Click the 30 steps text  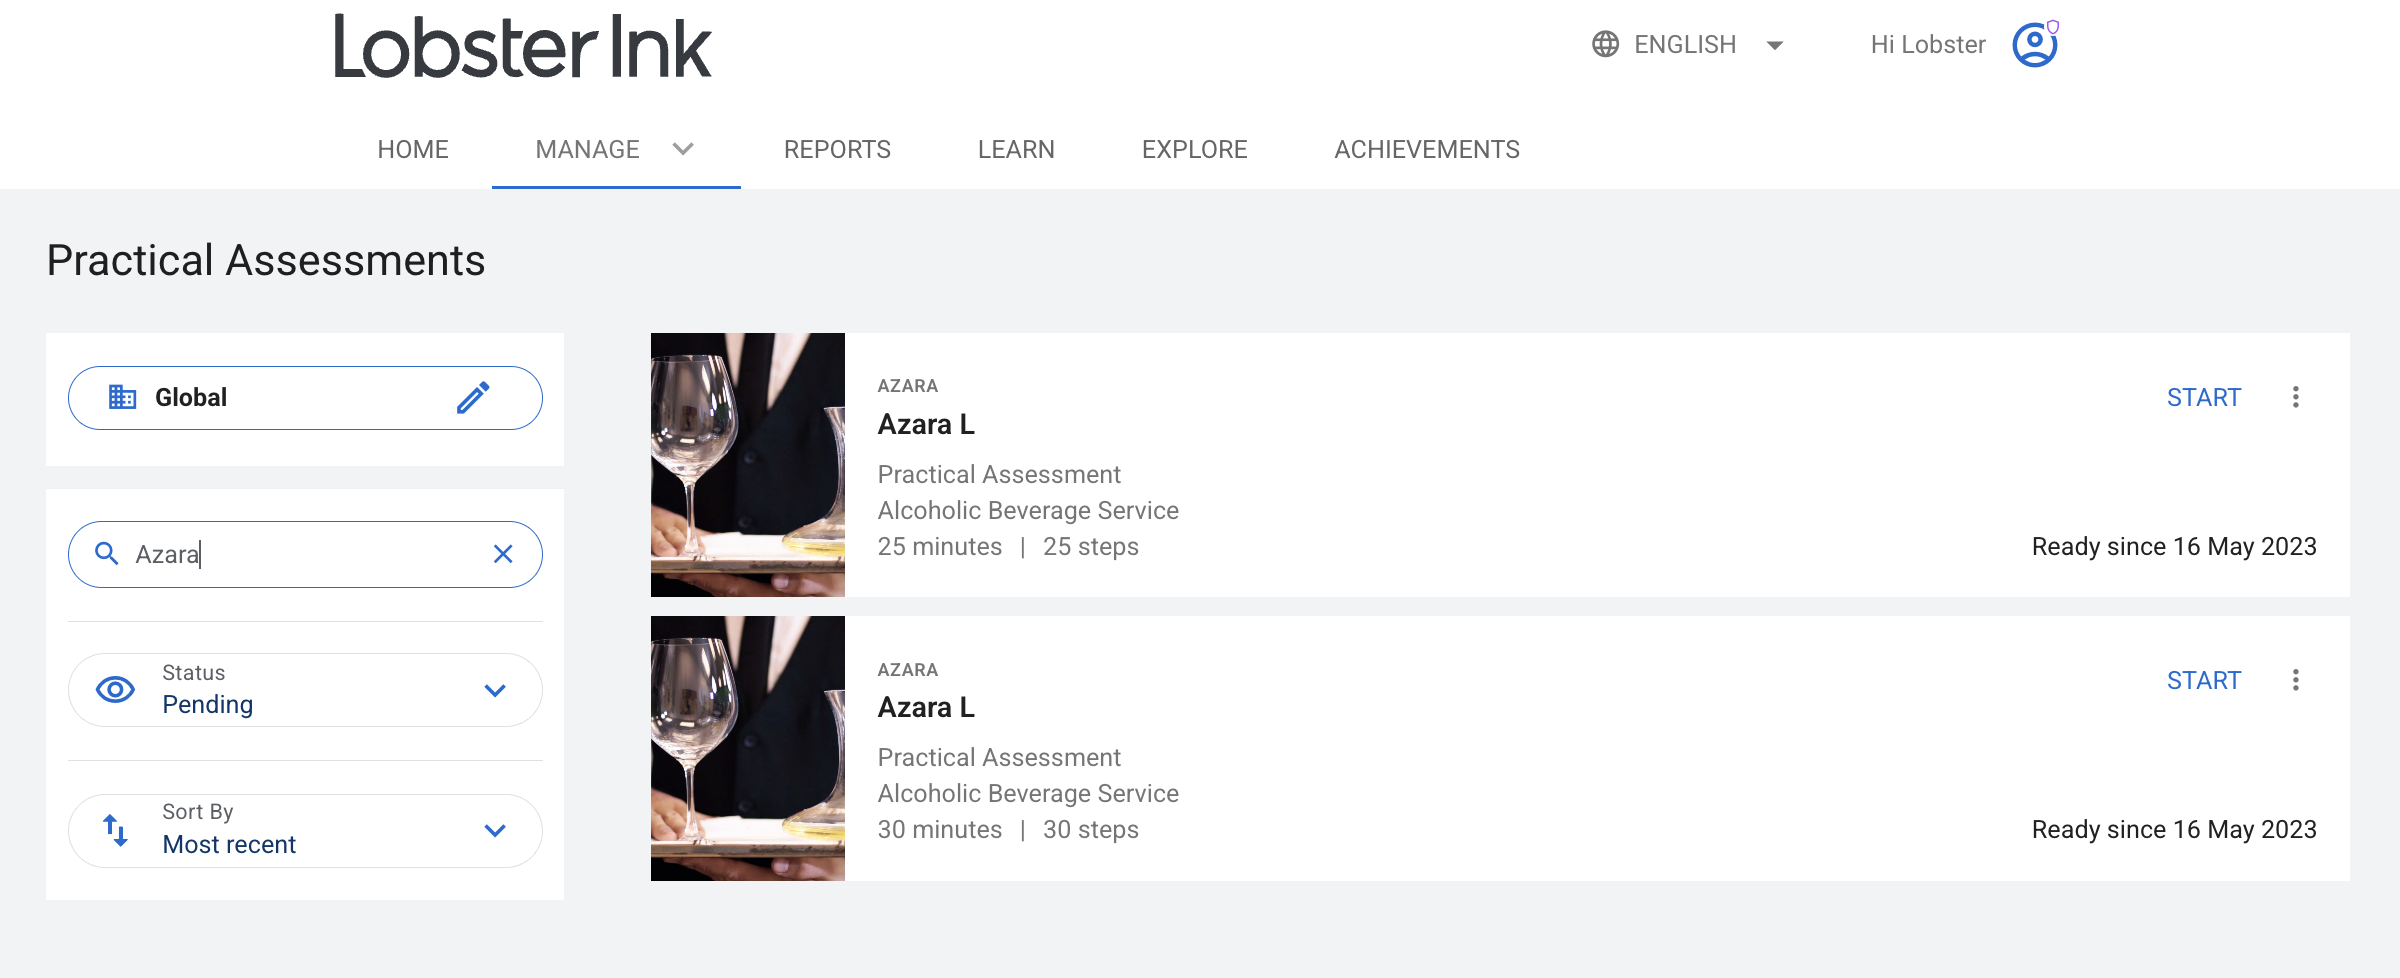(1091, 829)
